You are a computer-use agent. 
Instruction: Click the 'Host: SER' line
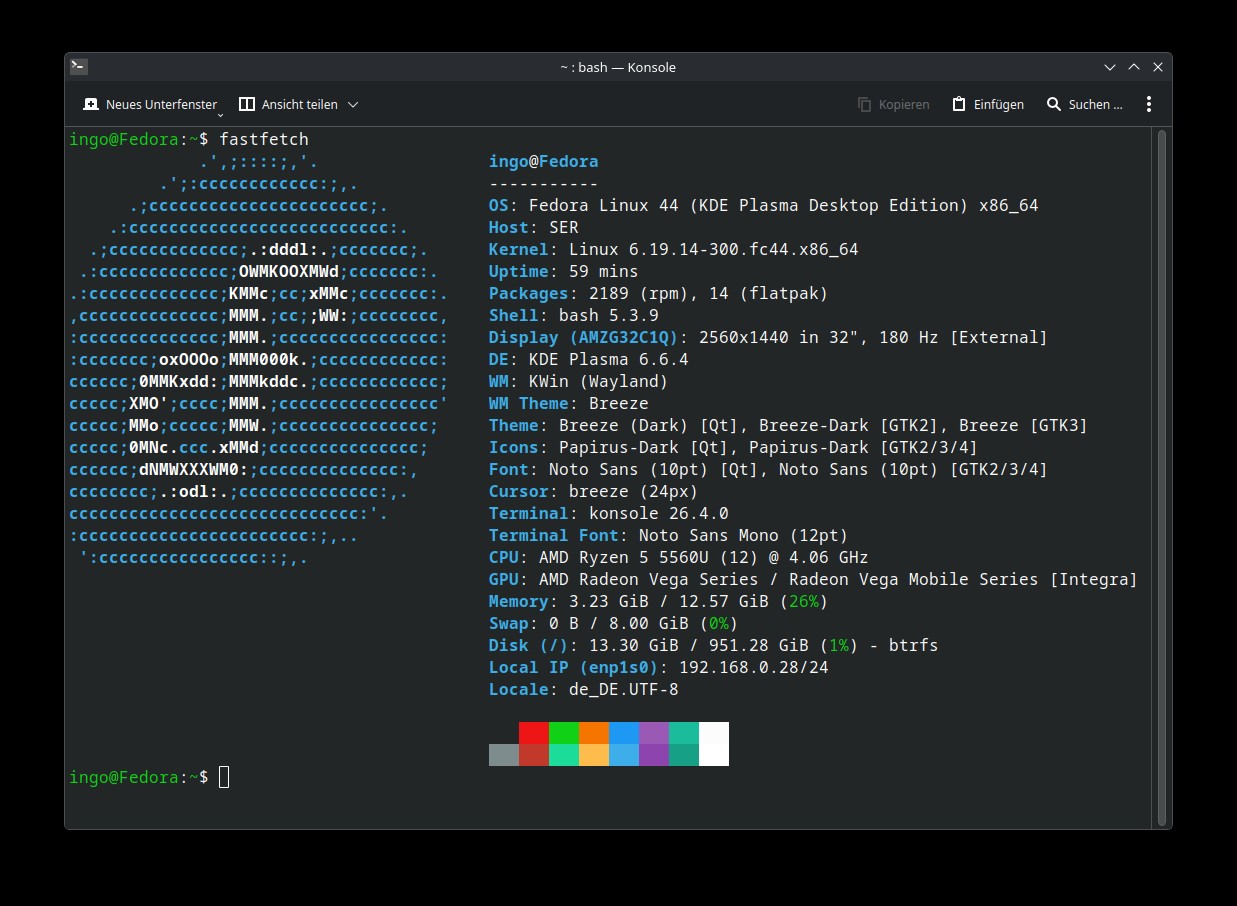(x=534, y=227)
